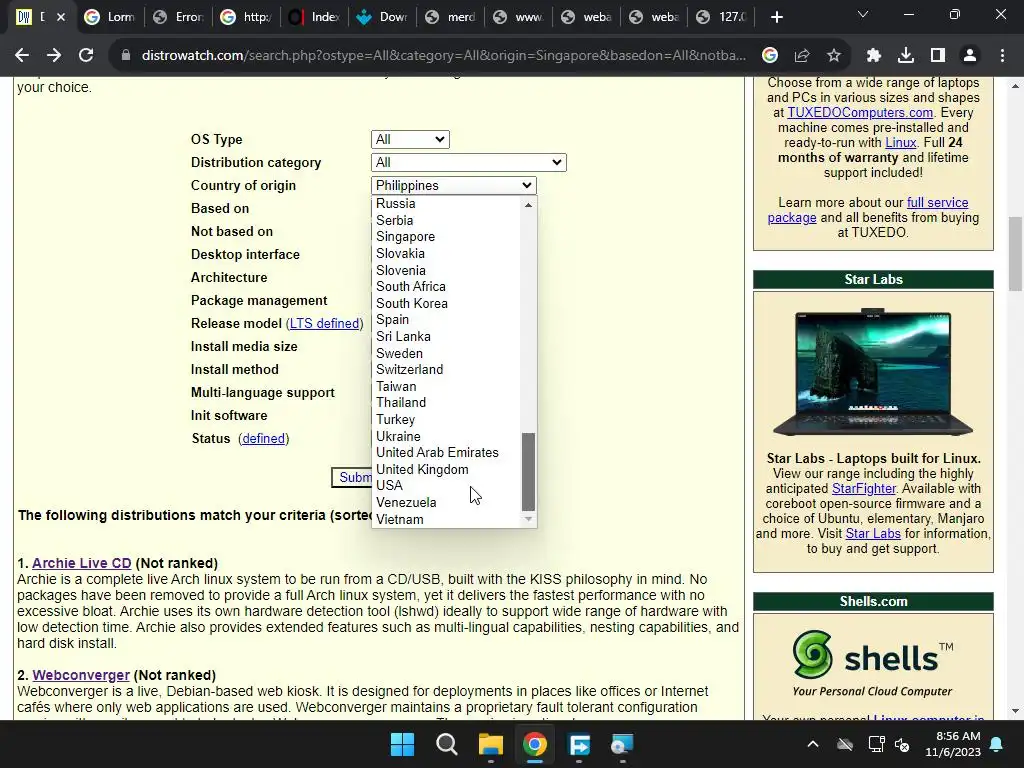1024x768 pixels.
Task: Open the Windows Start menu
Action: [402, 744]
